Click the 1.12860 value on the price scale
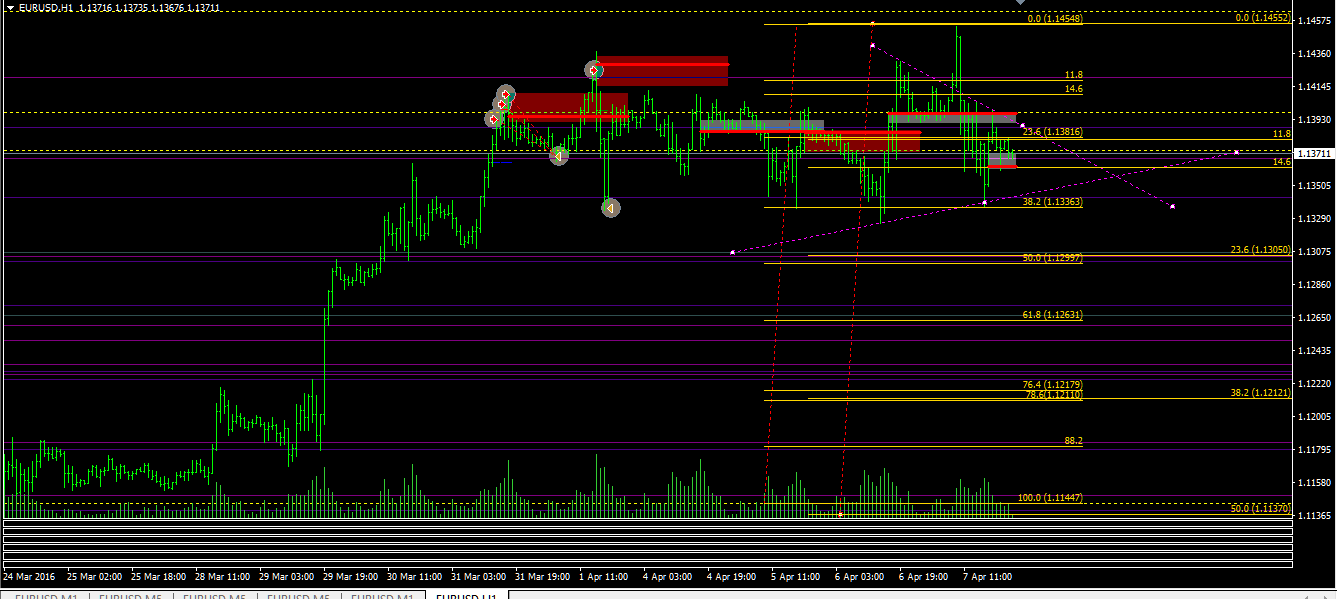The width and height of the screenshot is (1337, 599). pyautogui.click(x=1315, y=285)
